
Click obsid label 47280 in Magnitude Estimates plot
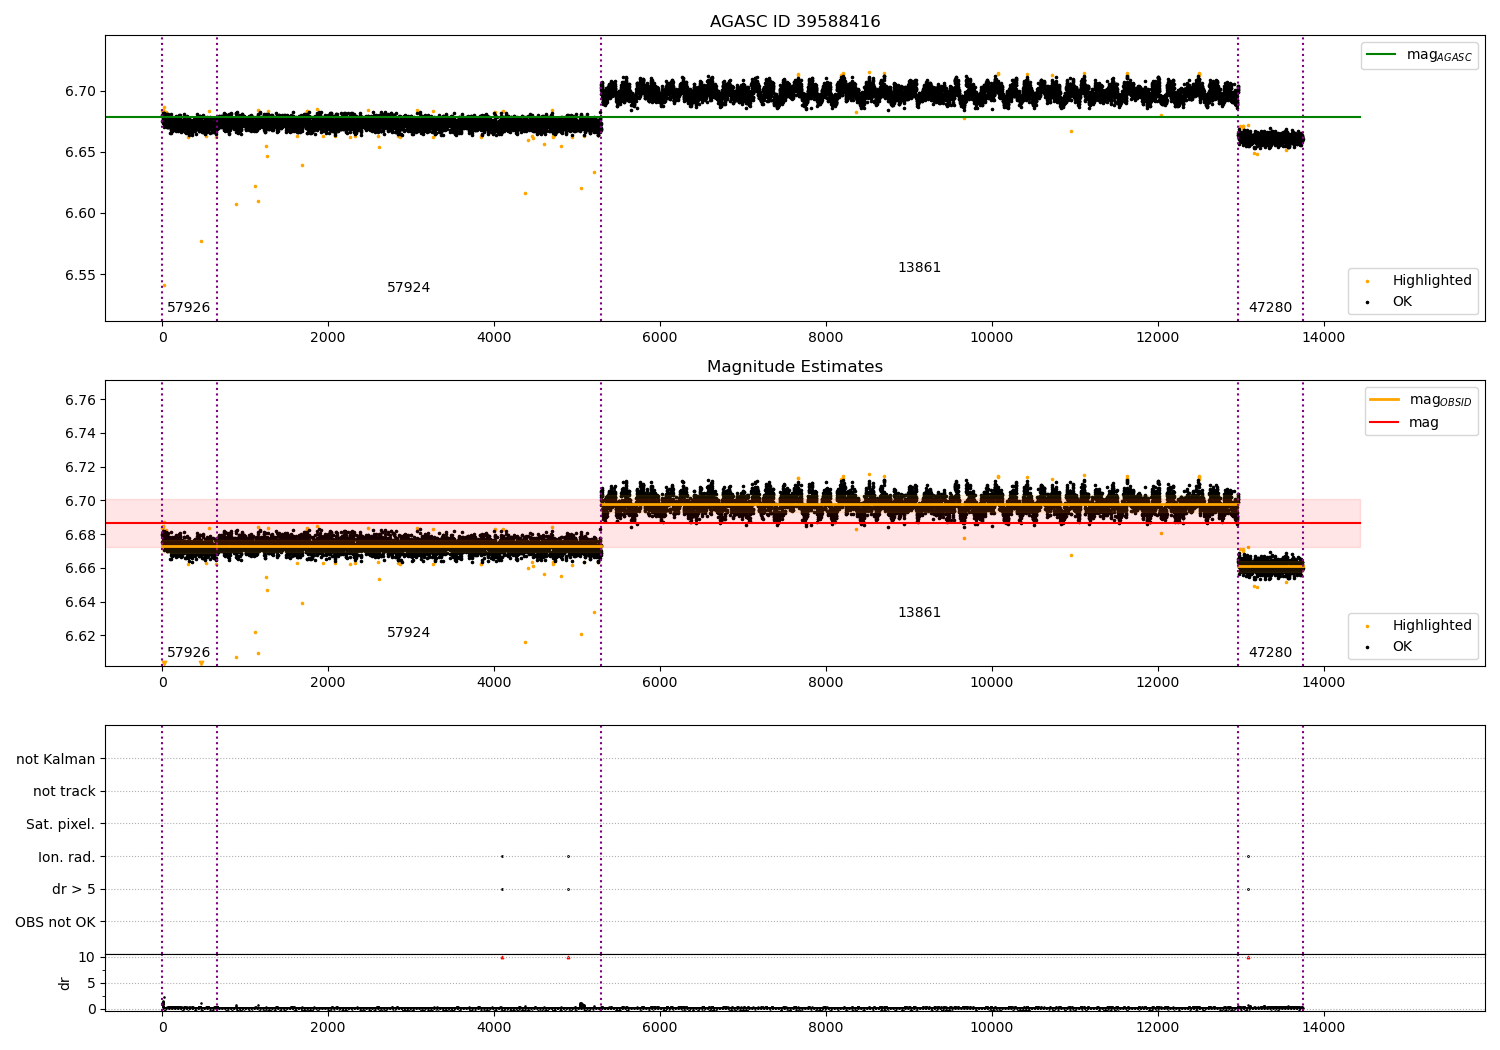1270,653
